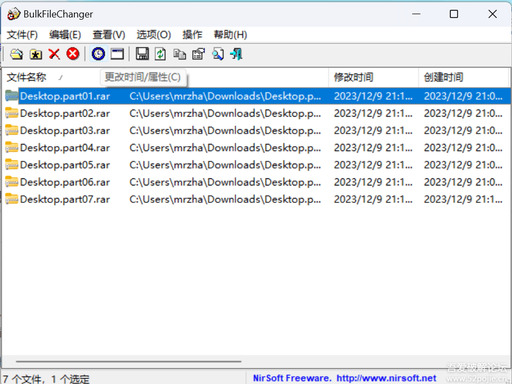This screenshot has height=384, width=512.
Task: Open the 编辑(E) menu
Action: 65,35
